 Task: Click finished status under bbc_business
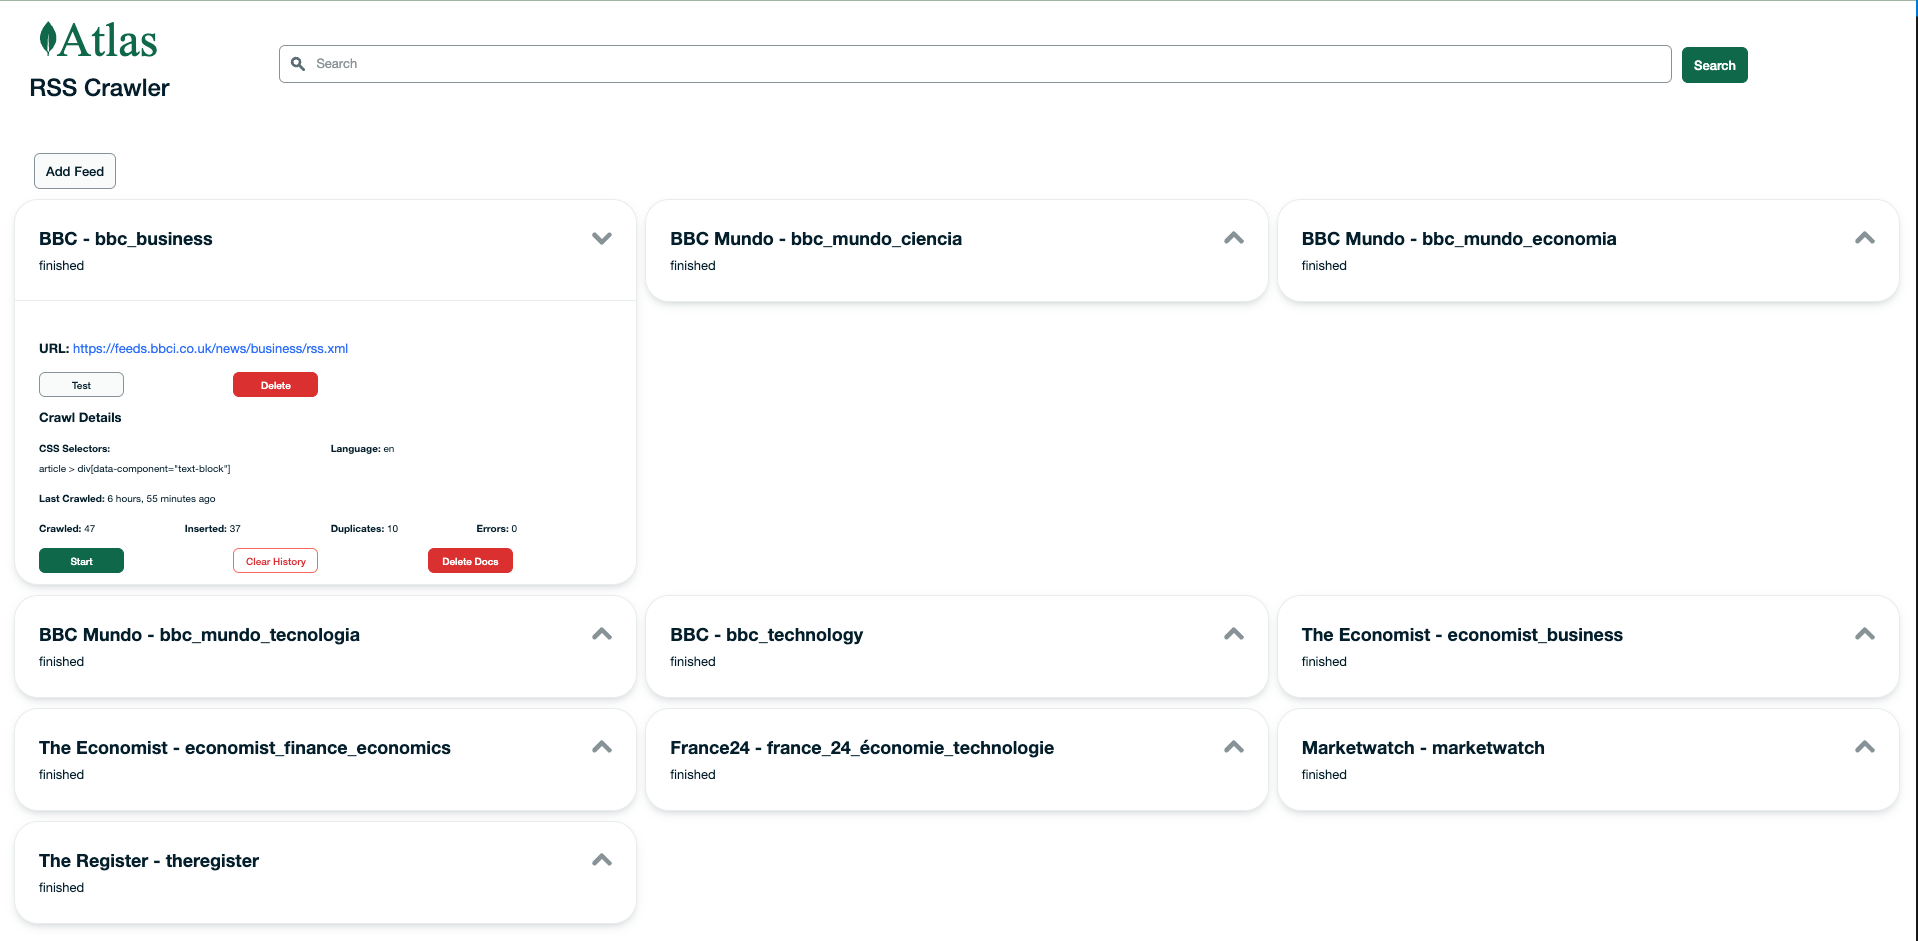click(x=61, y=266)
